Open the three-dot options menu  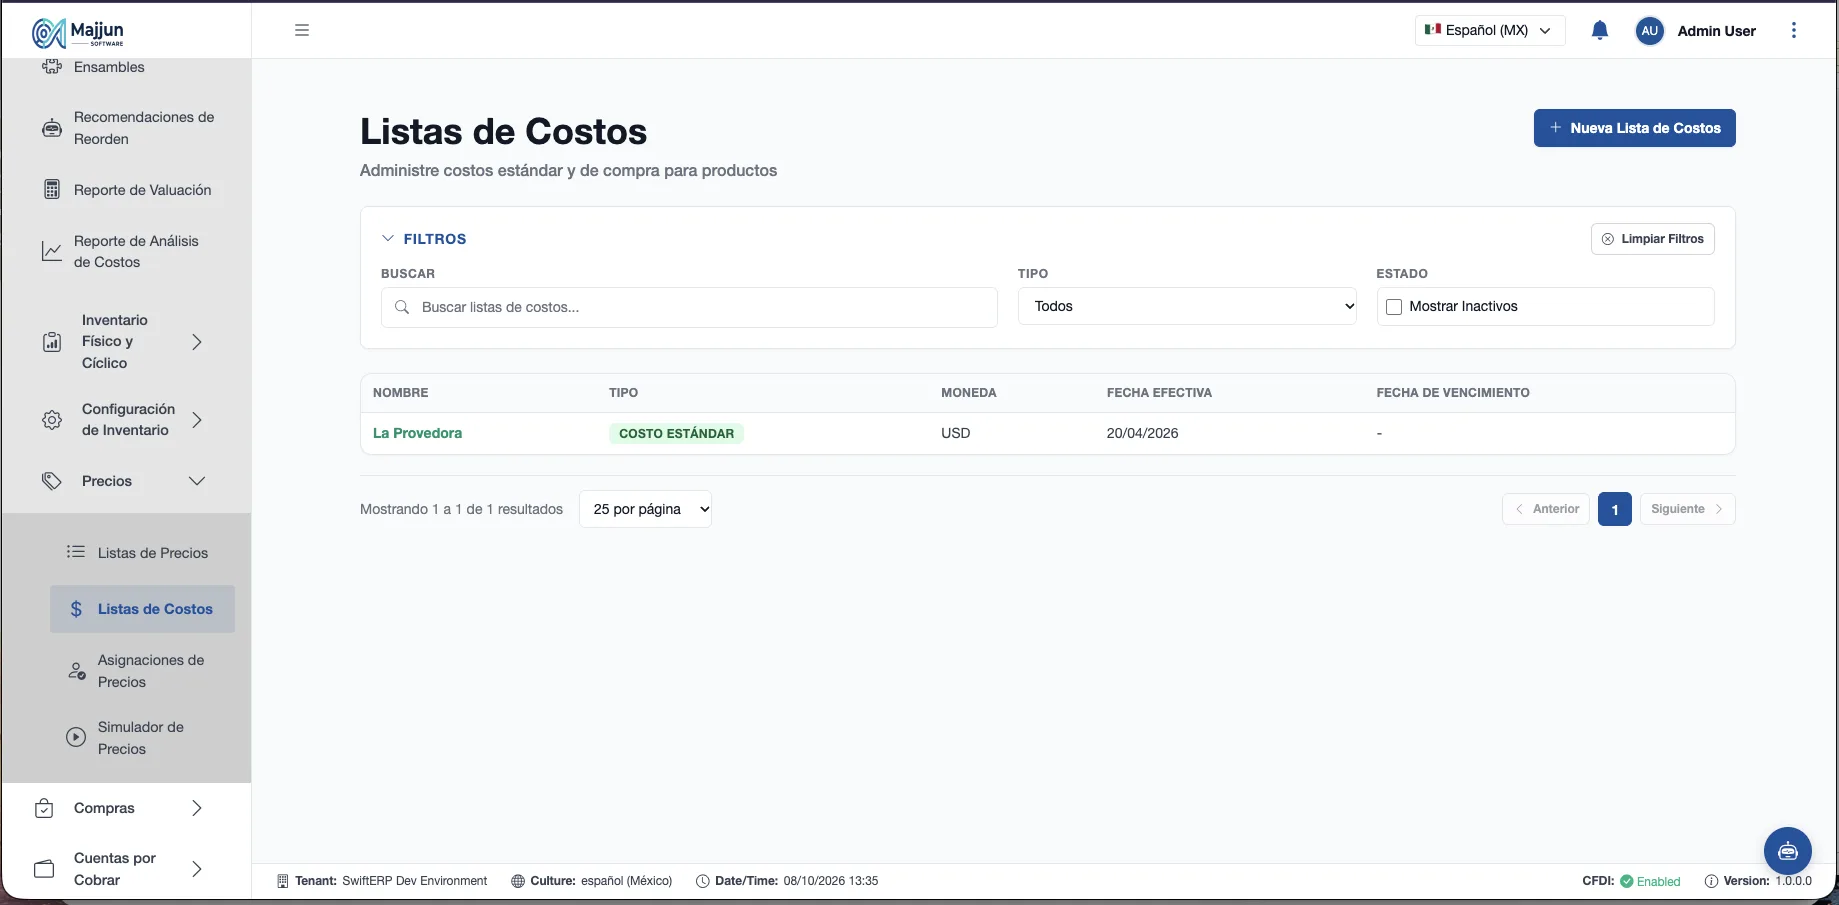point(1794,30)
